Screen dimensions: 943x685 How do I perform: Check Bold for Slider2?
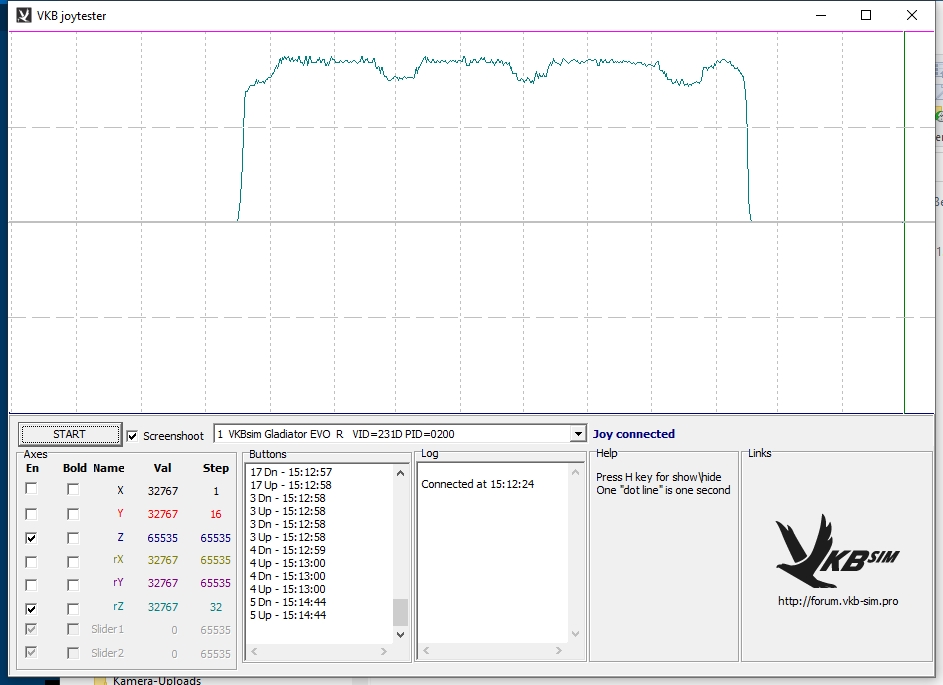click(73, 652)
